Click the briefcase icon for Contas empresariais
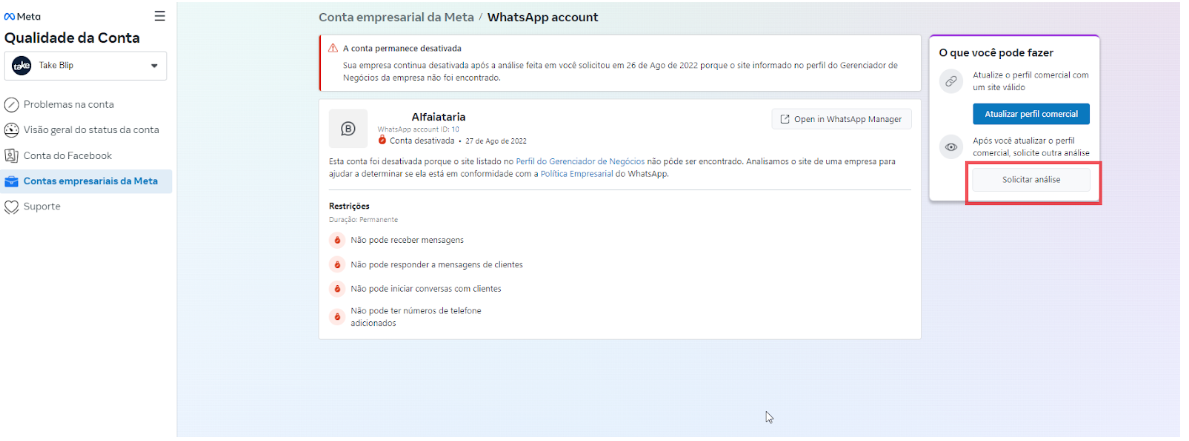 tap(11, 181)
